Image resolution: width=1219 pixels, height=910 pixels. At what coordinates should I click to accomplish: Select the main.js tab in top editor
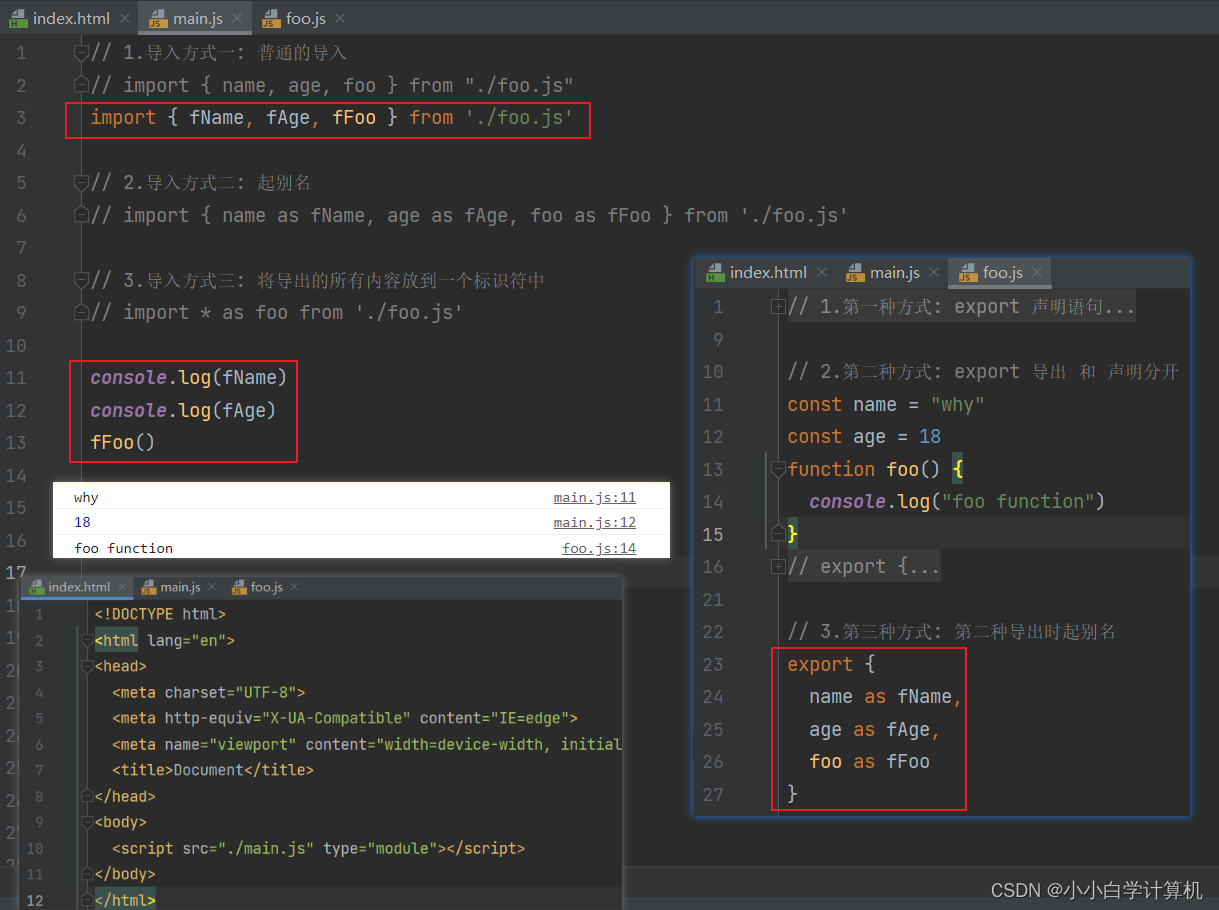(x=196, y=19)
